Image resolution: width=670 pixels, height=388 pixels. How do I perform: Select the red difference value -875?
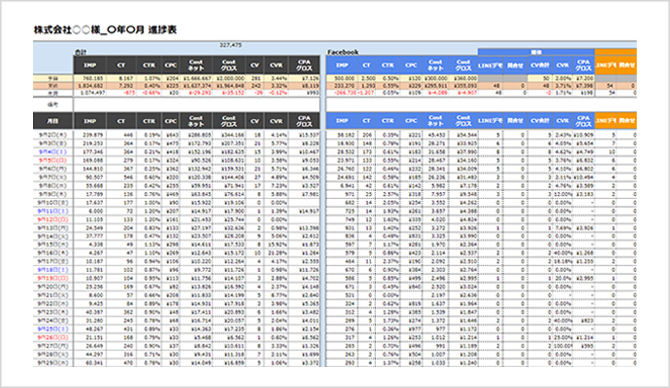click(x=121, y=93)
